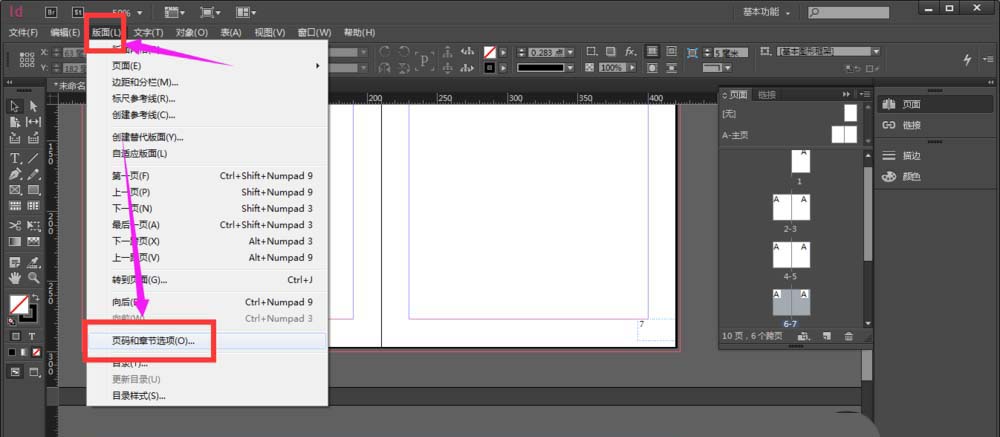Toggle formatting affects text (T) button

(x=31, y=336)
